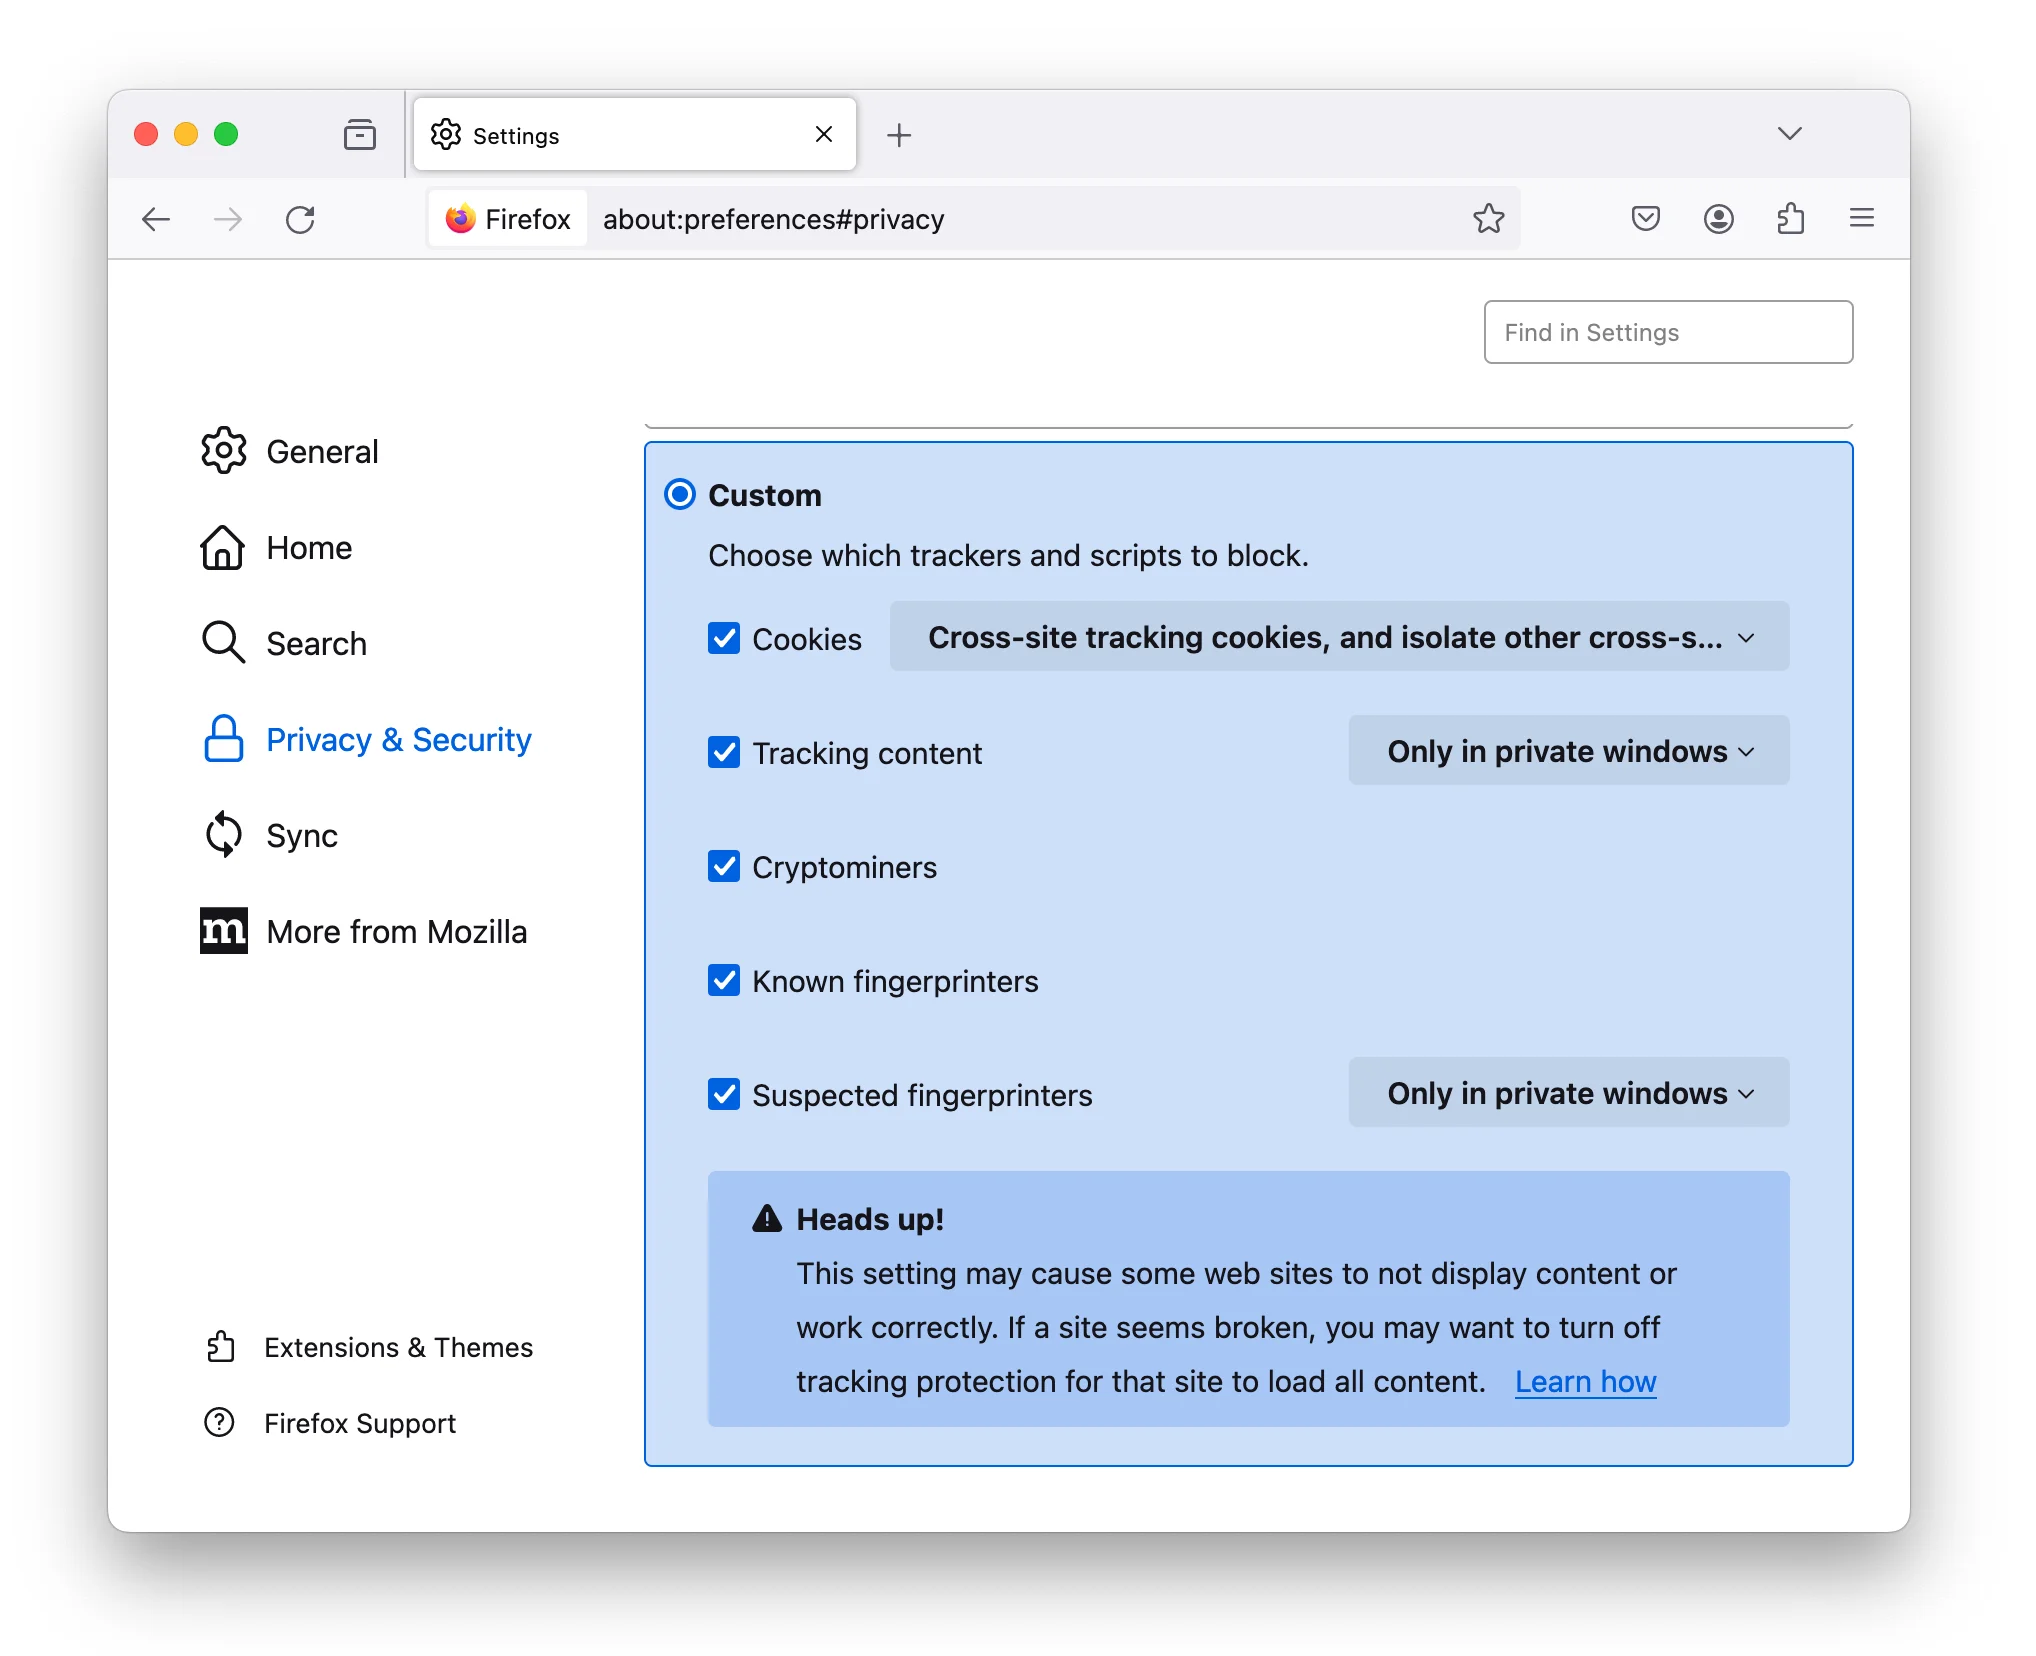Close the Settings tab
Image resolution: width=2036 pixels, height=1656 pixels.
click(824, 134)
